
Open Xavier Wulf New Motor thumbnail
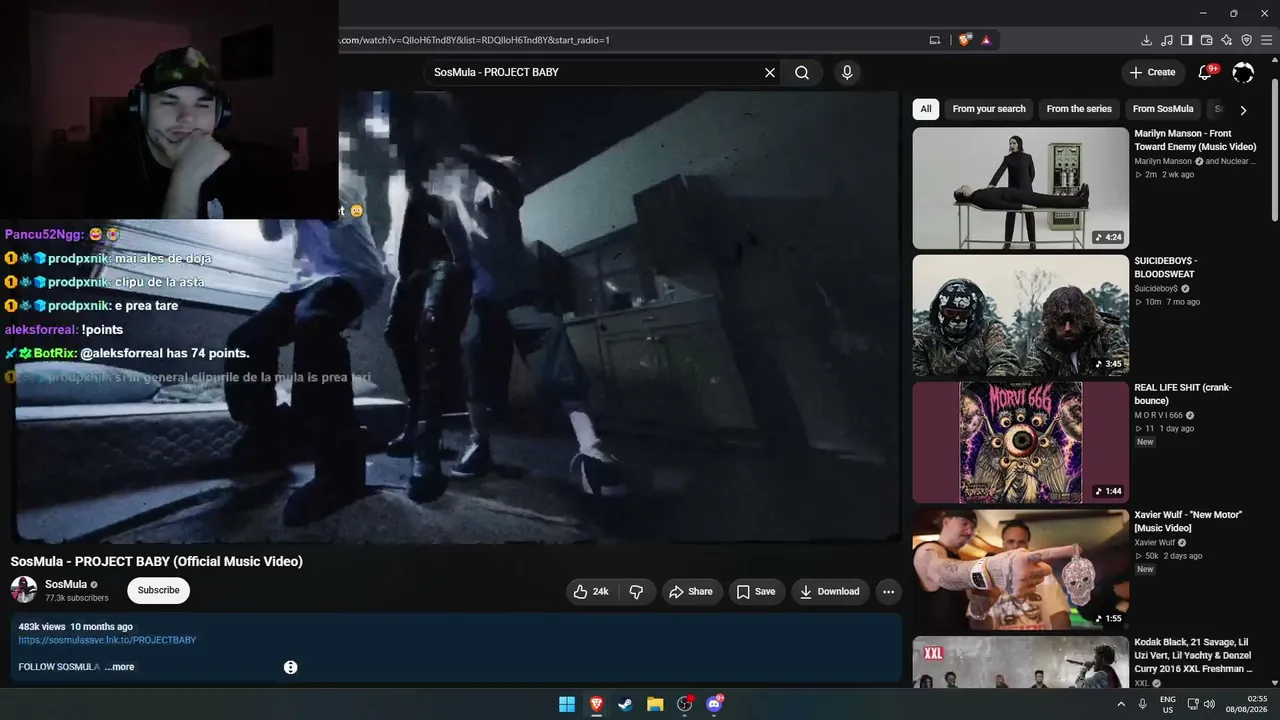1020,569
